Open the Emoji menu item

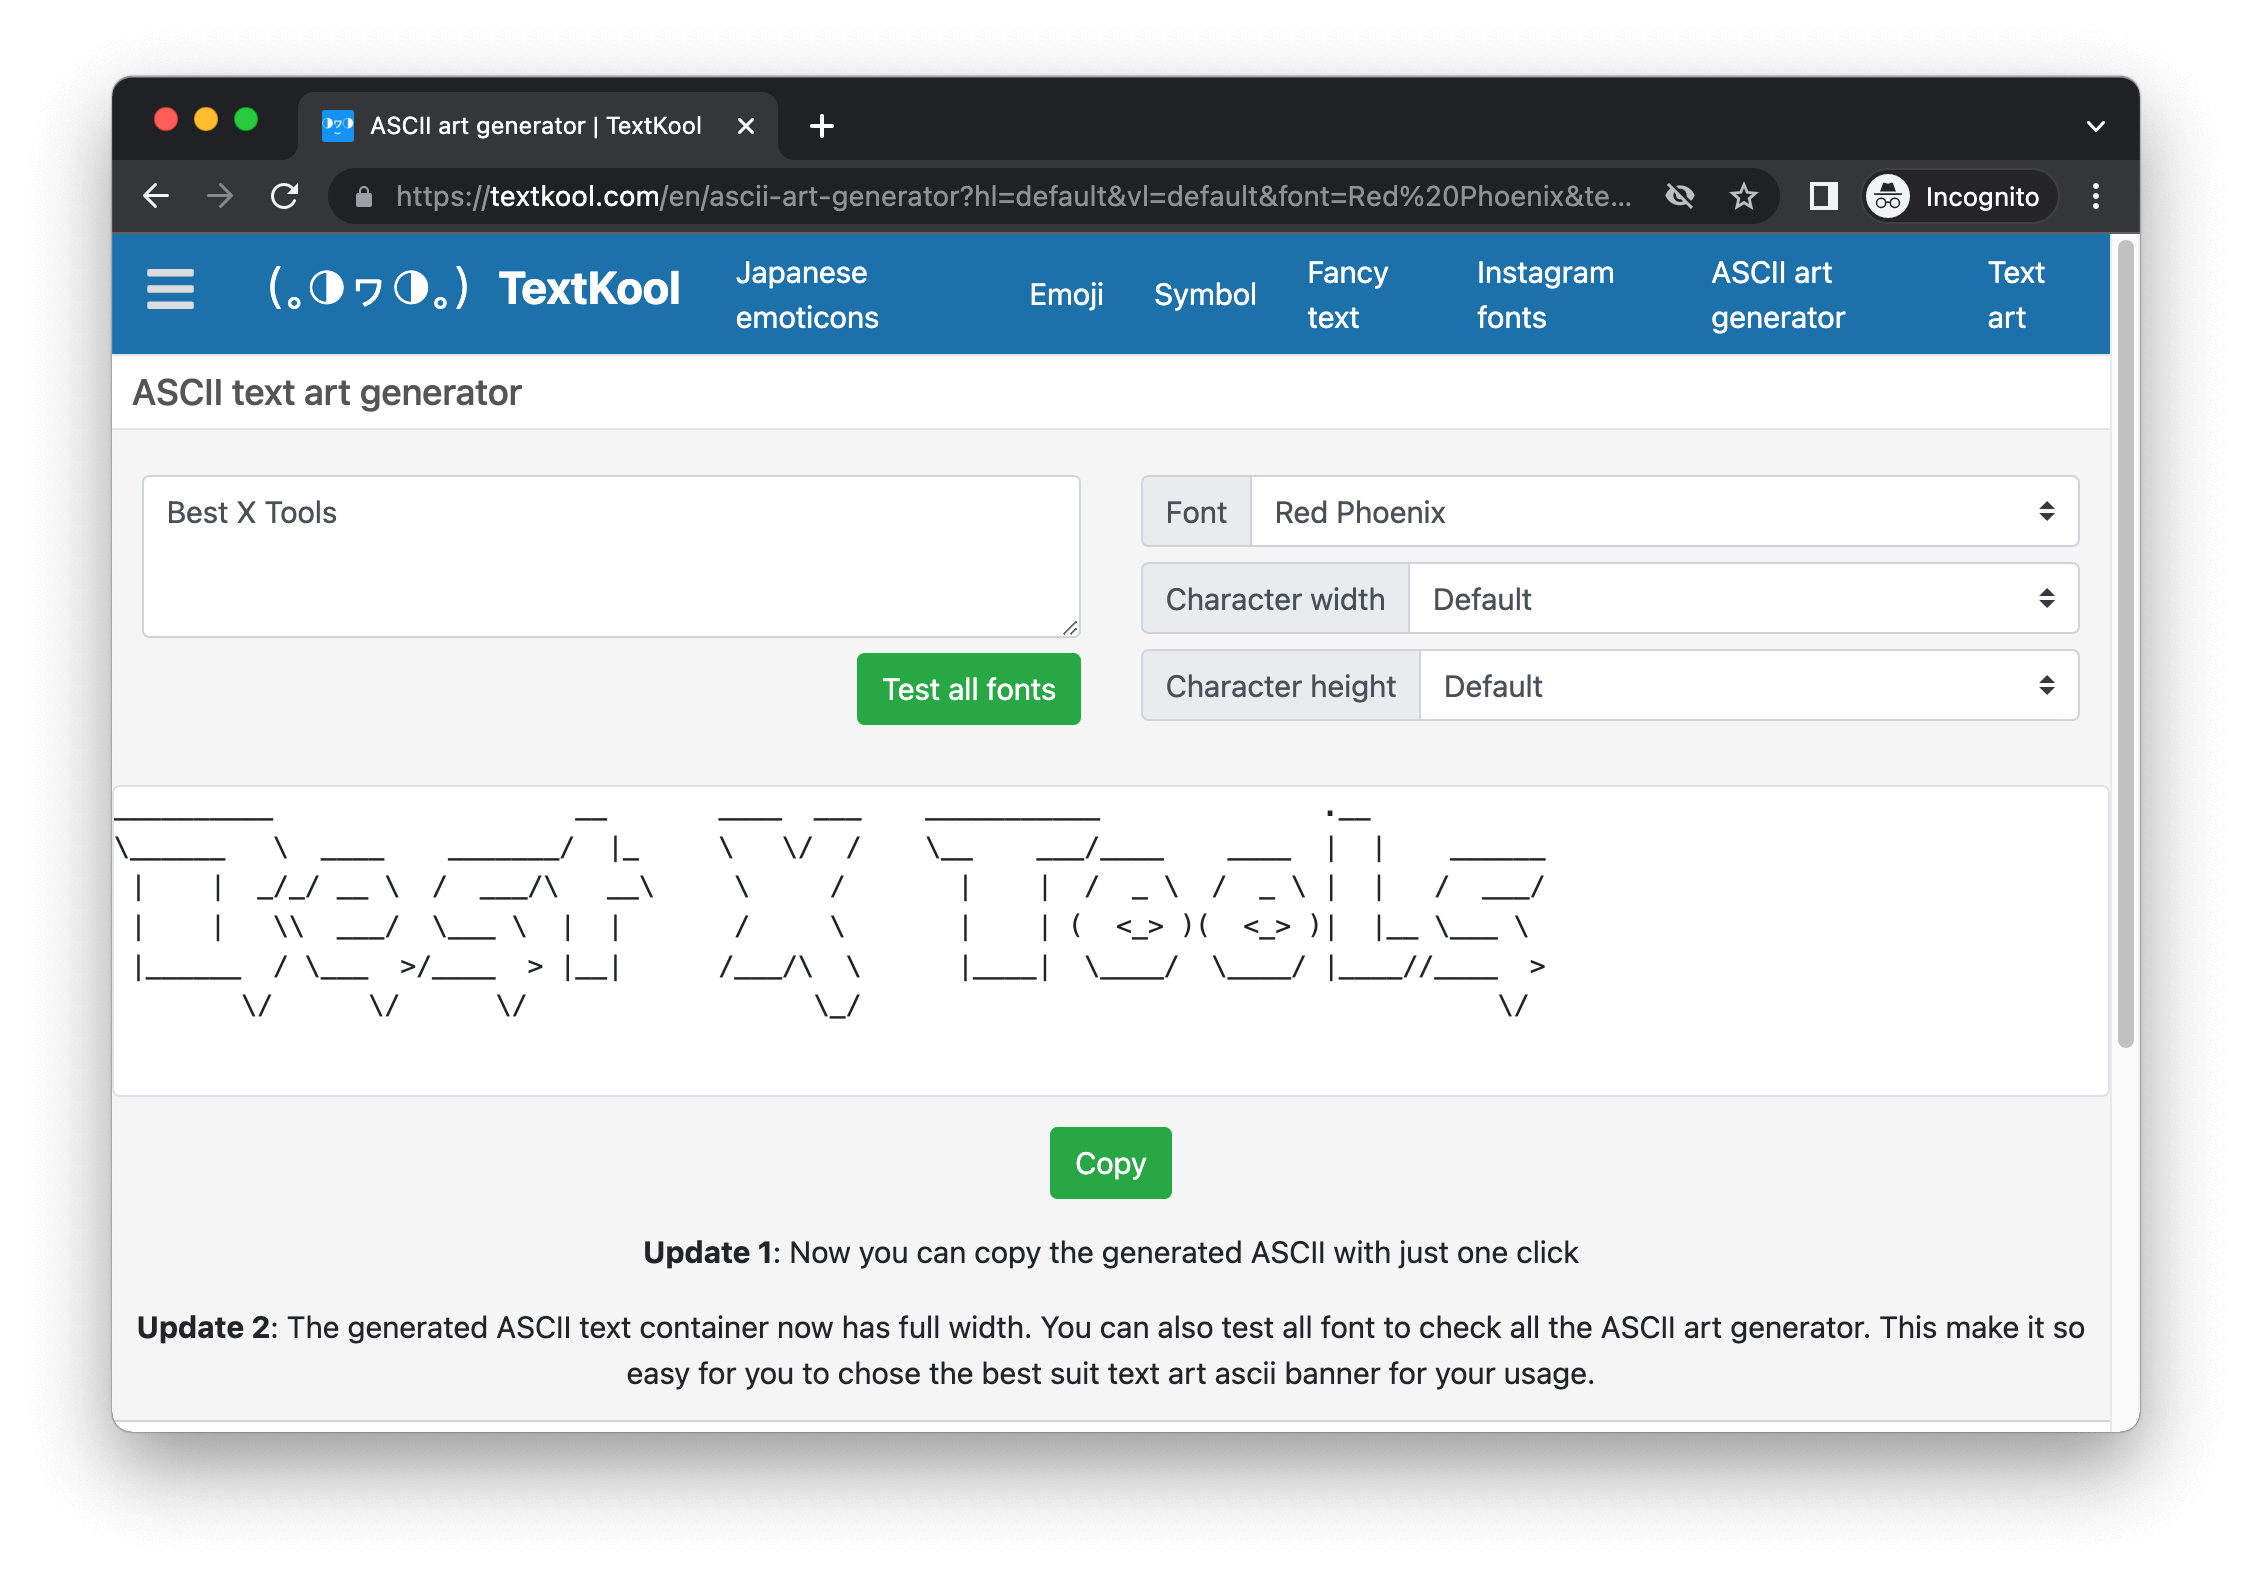(x=1066, y=295)
